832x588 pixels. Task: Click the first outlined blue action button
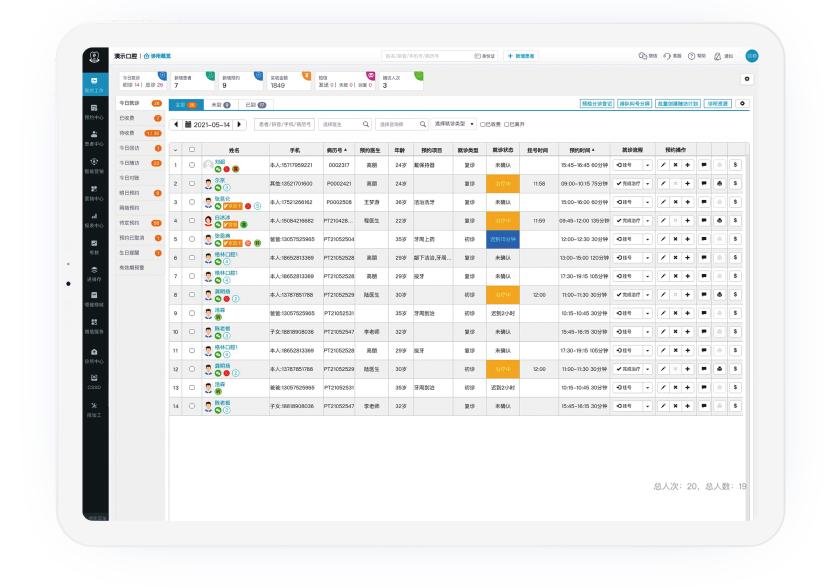click(x=597, y=103)
